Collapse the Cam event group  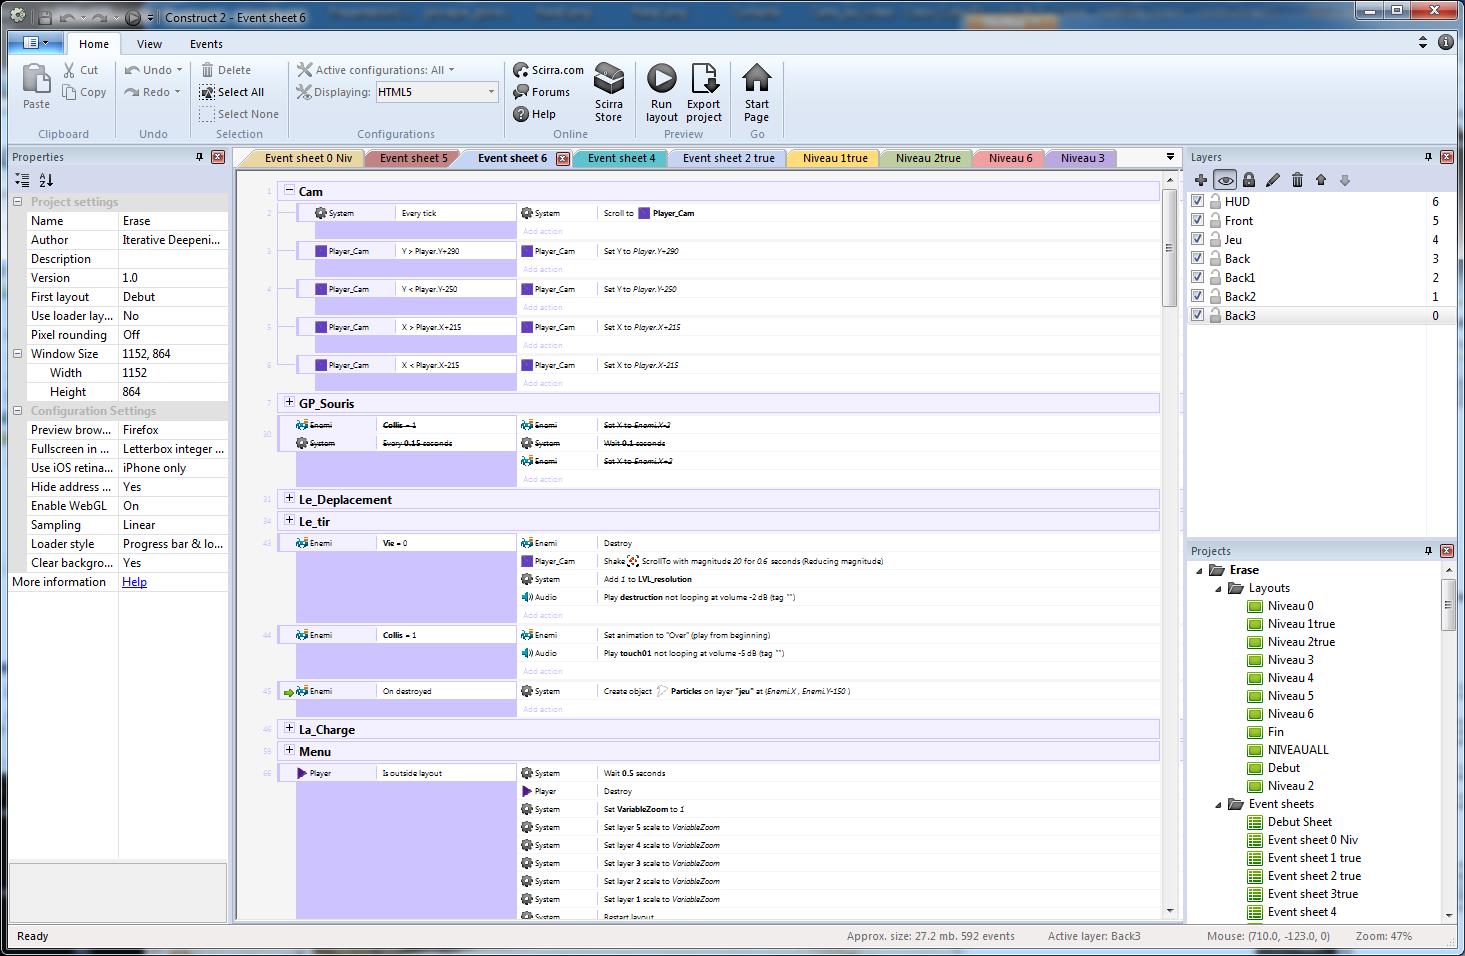[289, 190]
